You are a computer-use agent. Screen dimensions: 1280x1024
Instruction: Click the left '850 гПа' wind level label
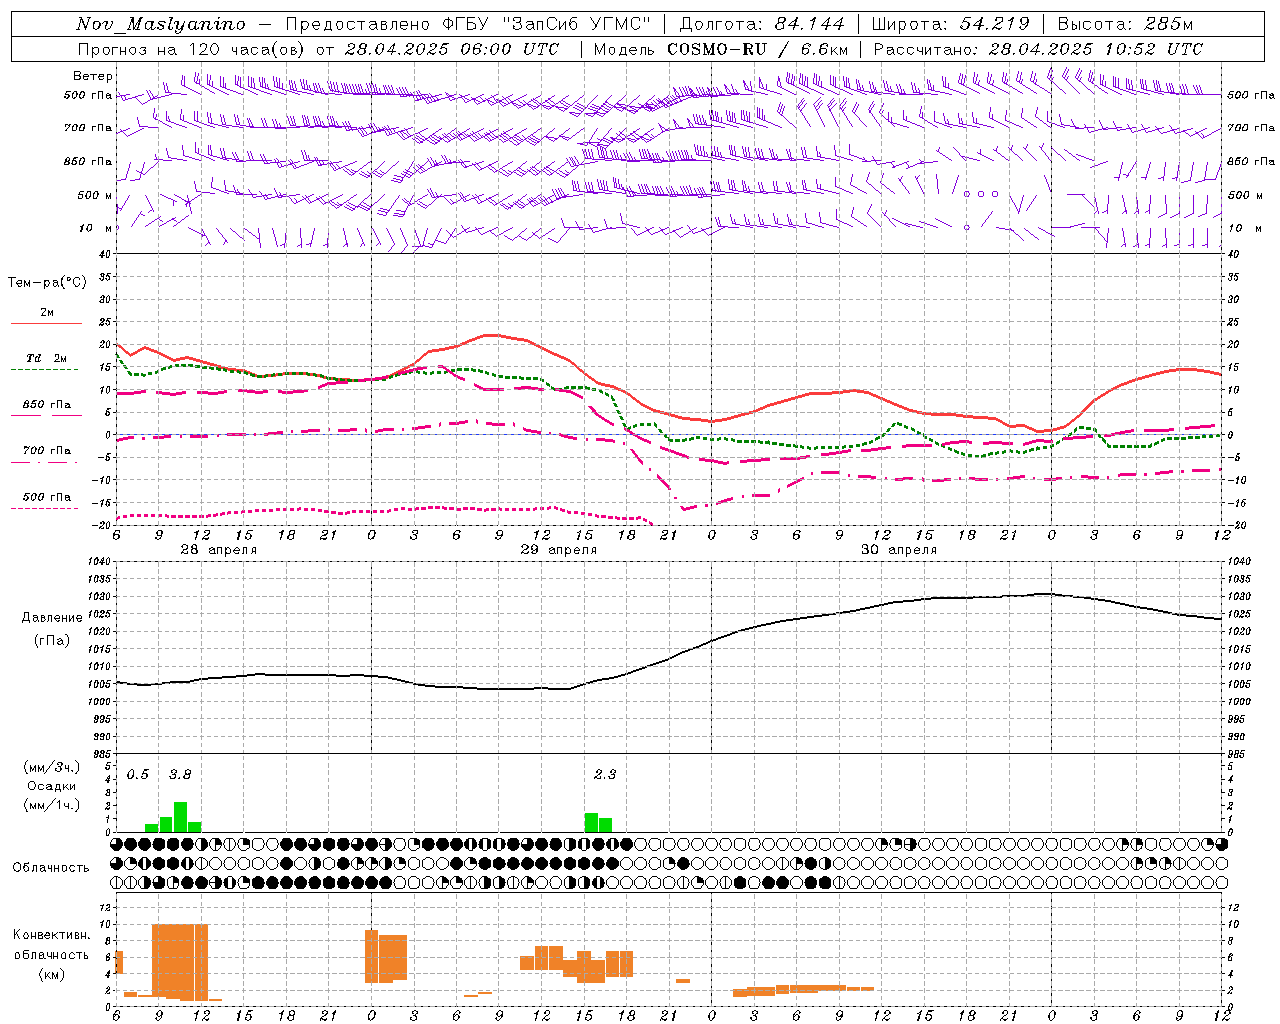click(x=88, y=161)
